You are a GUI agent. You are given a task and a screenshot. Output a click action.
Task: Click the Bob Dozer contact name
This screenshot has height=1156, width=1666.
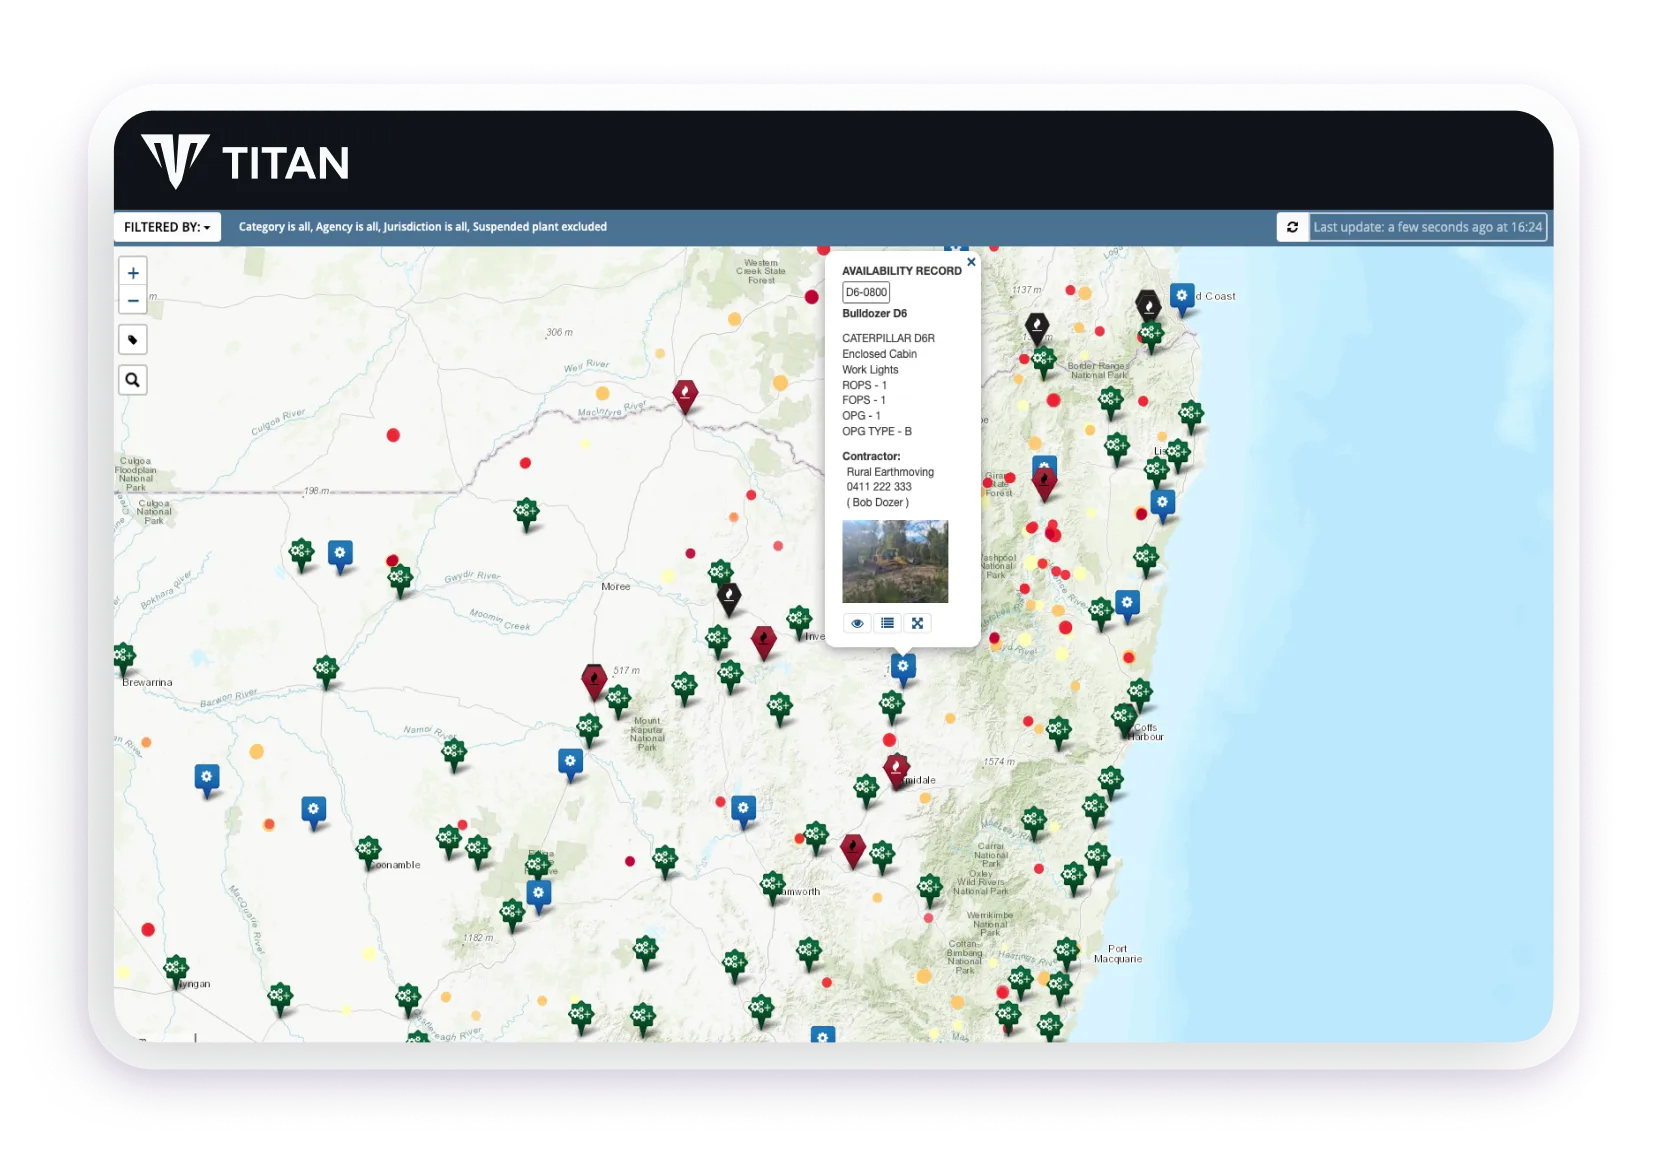(x=878, y=503)
